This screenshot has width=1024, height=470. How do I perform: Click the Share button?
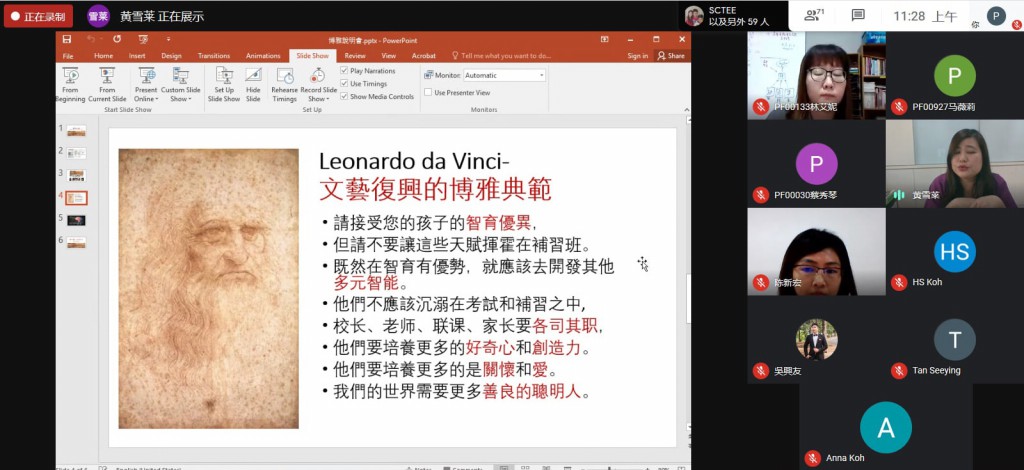coord(671,56)
